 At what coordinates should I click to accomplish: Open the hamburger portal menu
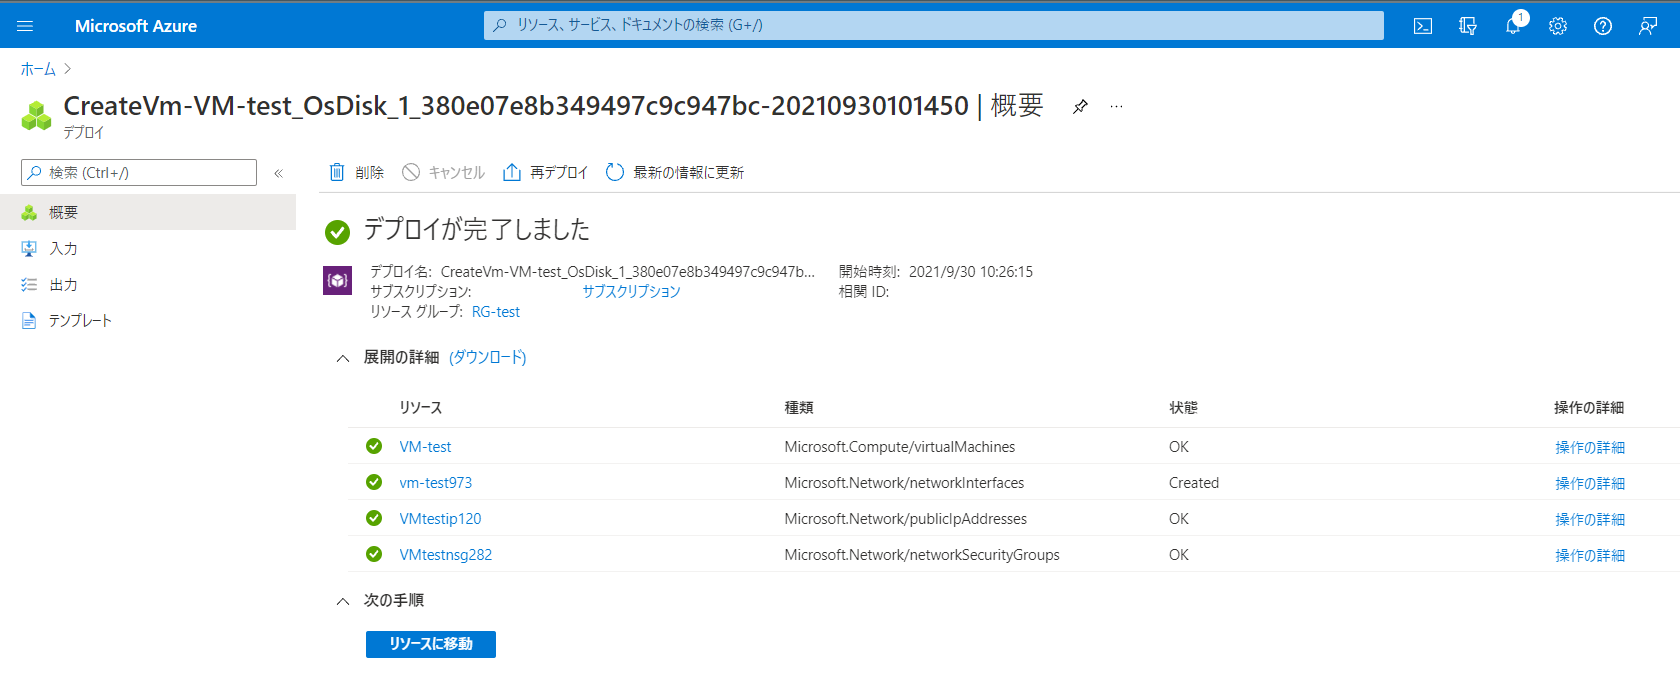click(25, 26)
